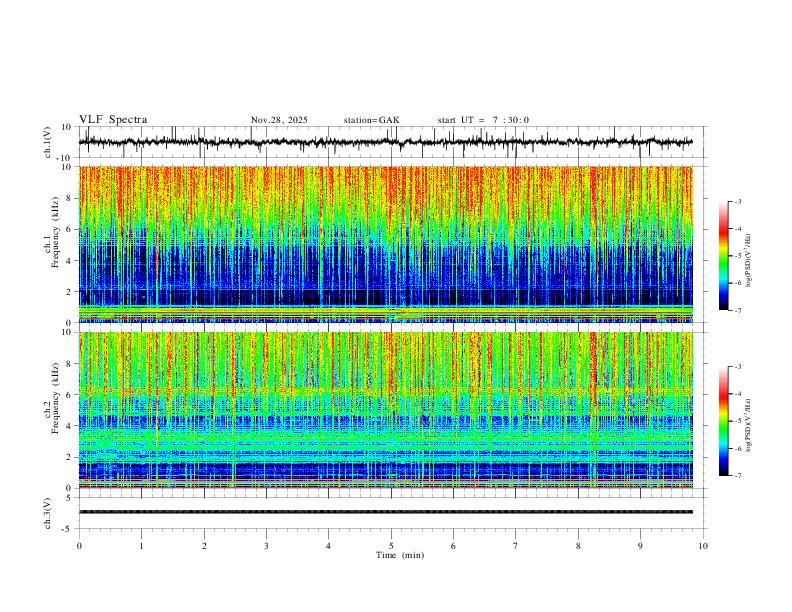
Task: Click the "VLF Spectra" plot title
Action: [113, 120]
